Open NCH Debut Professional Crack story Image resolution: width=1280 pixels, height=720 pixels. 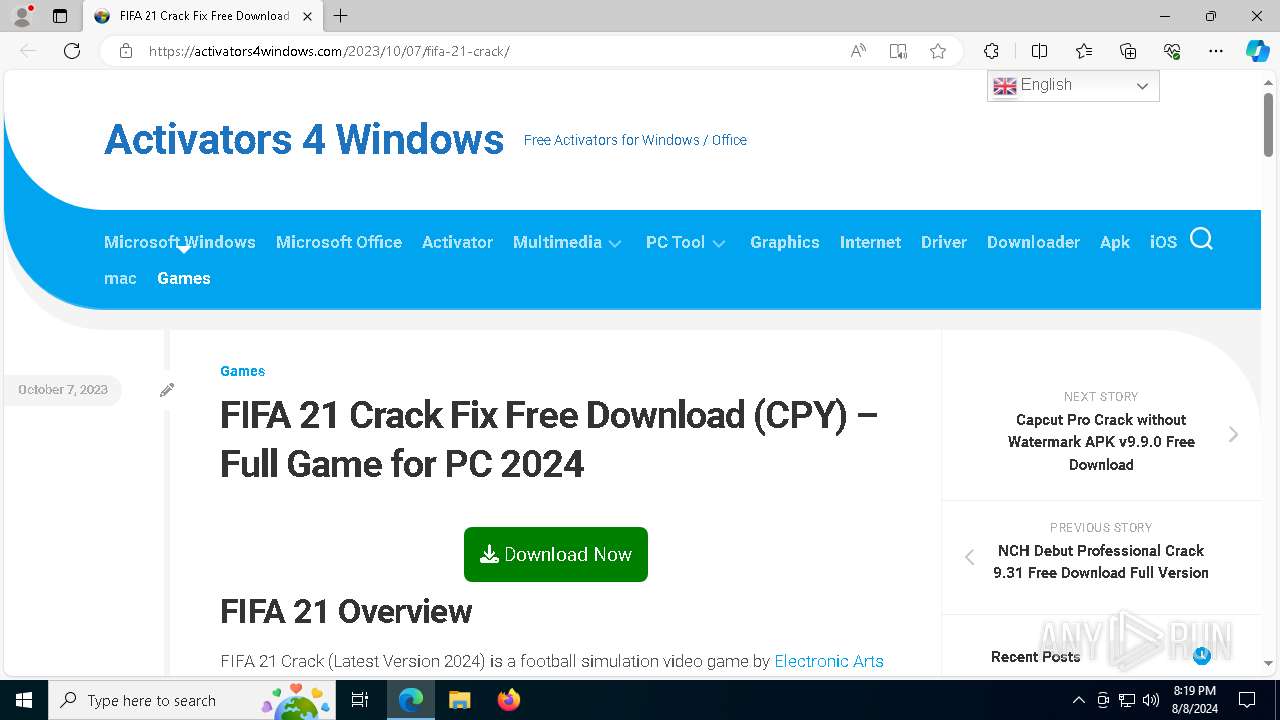(x=1101, y=562)
